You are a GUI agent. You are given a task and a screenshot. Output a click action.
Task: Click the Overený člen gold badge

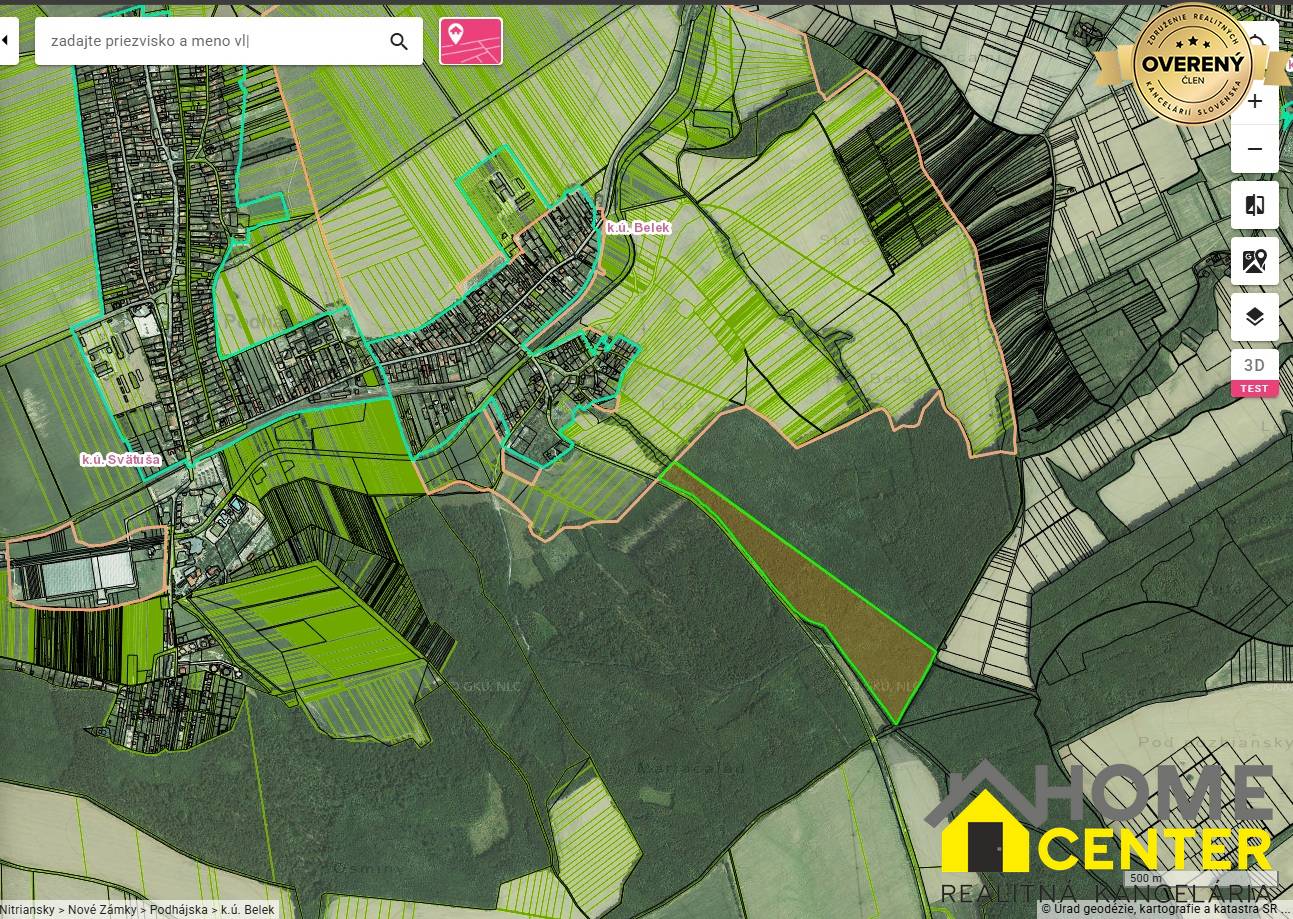click(1193, 64)
